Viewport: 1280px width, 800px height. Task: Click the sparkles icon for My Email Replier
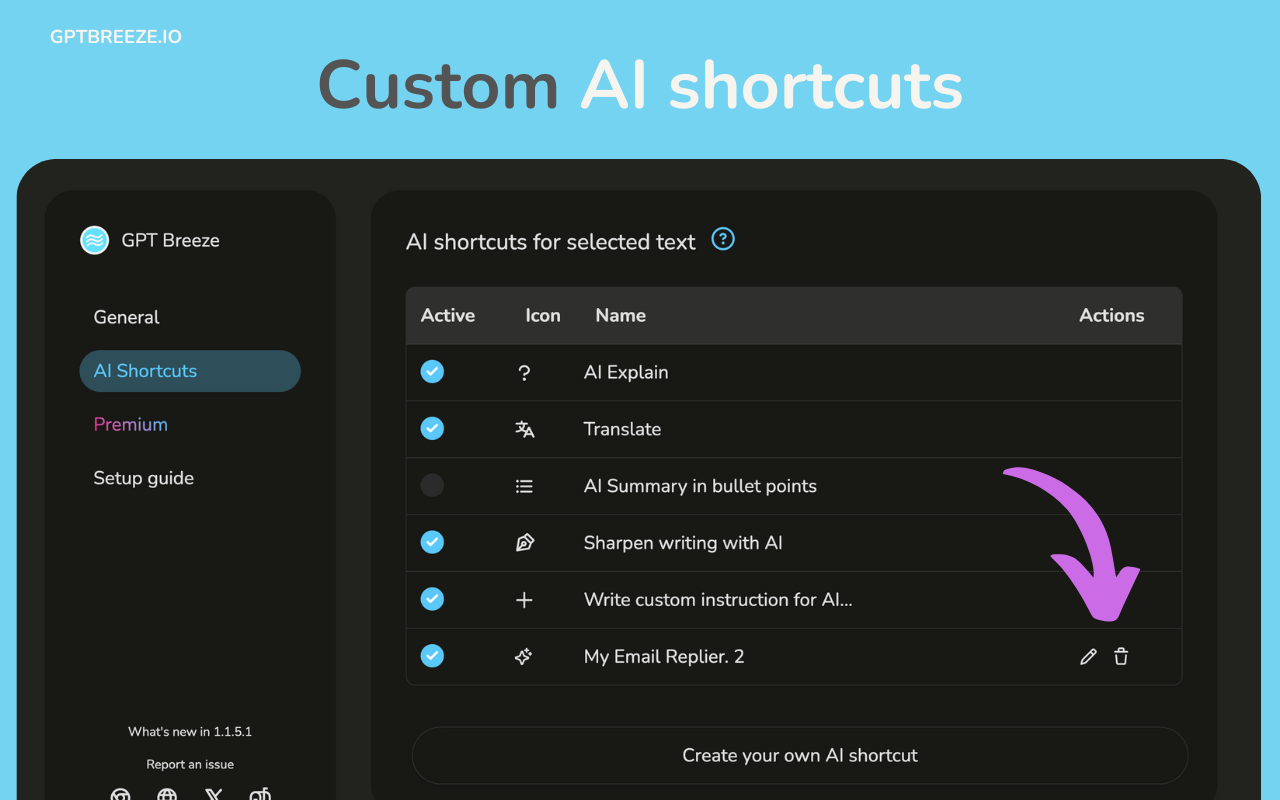(x=524, y=656)
